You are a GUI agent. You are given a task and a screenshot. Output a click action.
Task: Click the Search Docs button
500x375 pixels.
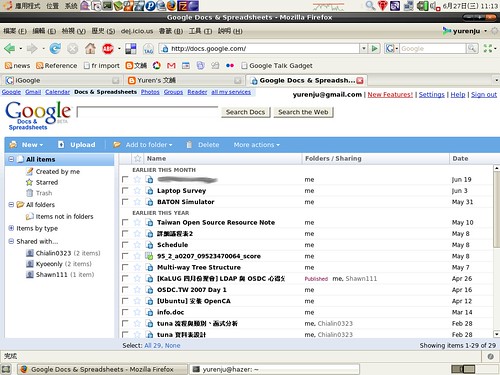click(x=245, y=112)
